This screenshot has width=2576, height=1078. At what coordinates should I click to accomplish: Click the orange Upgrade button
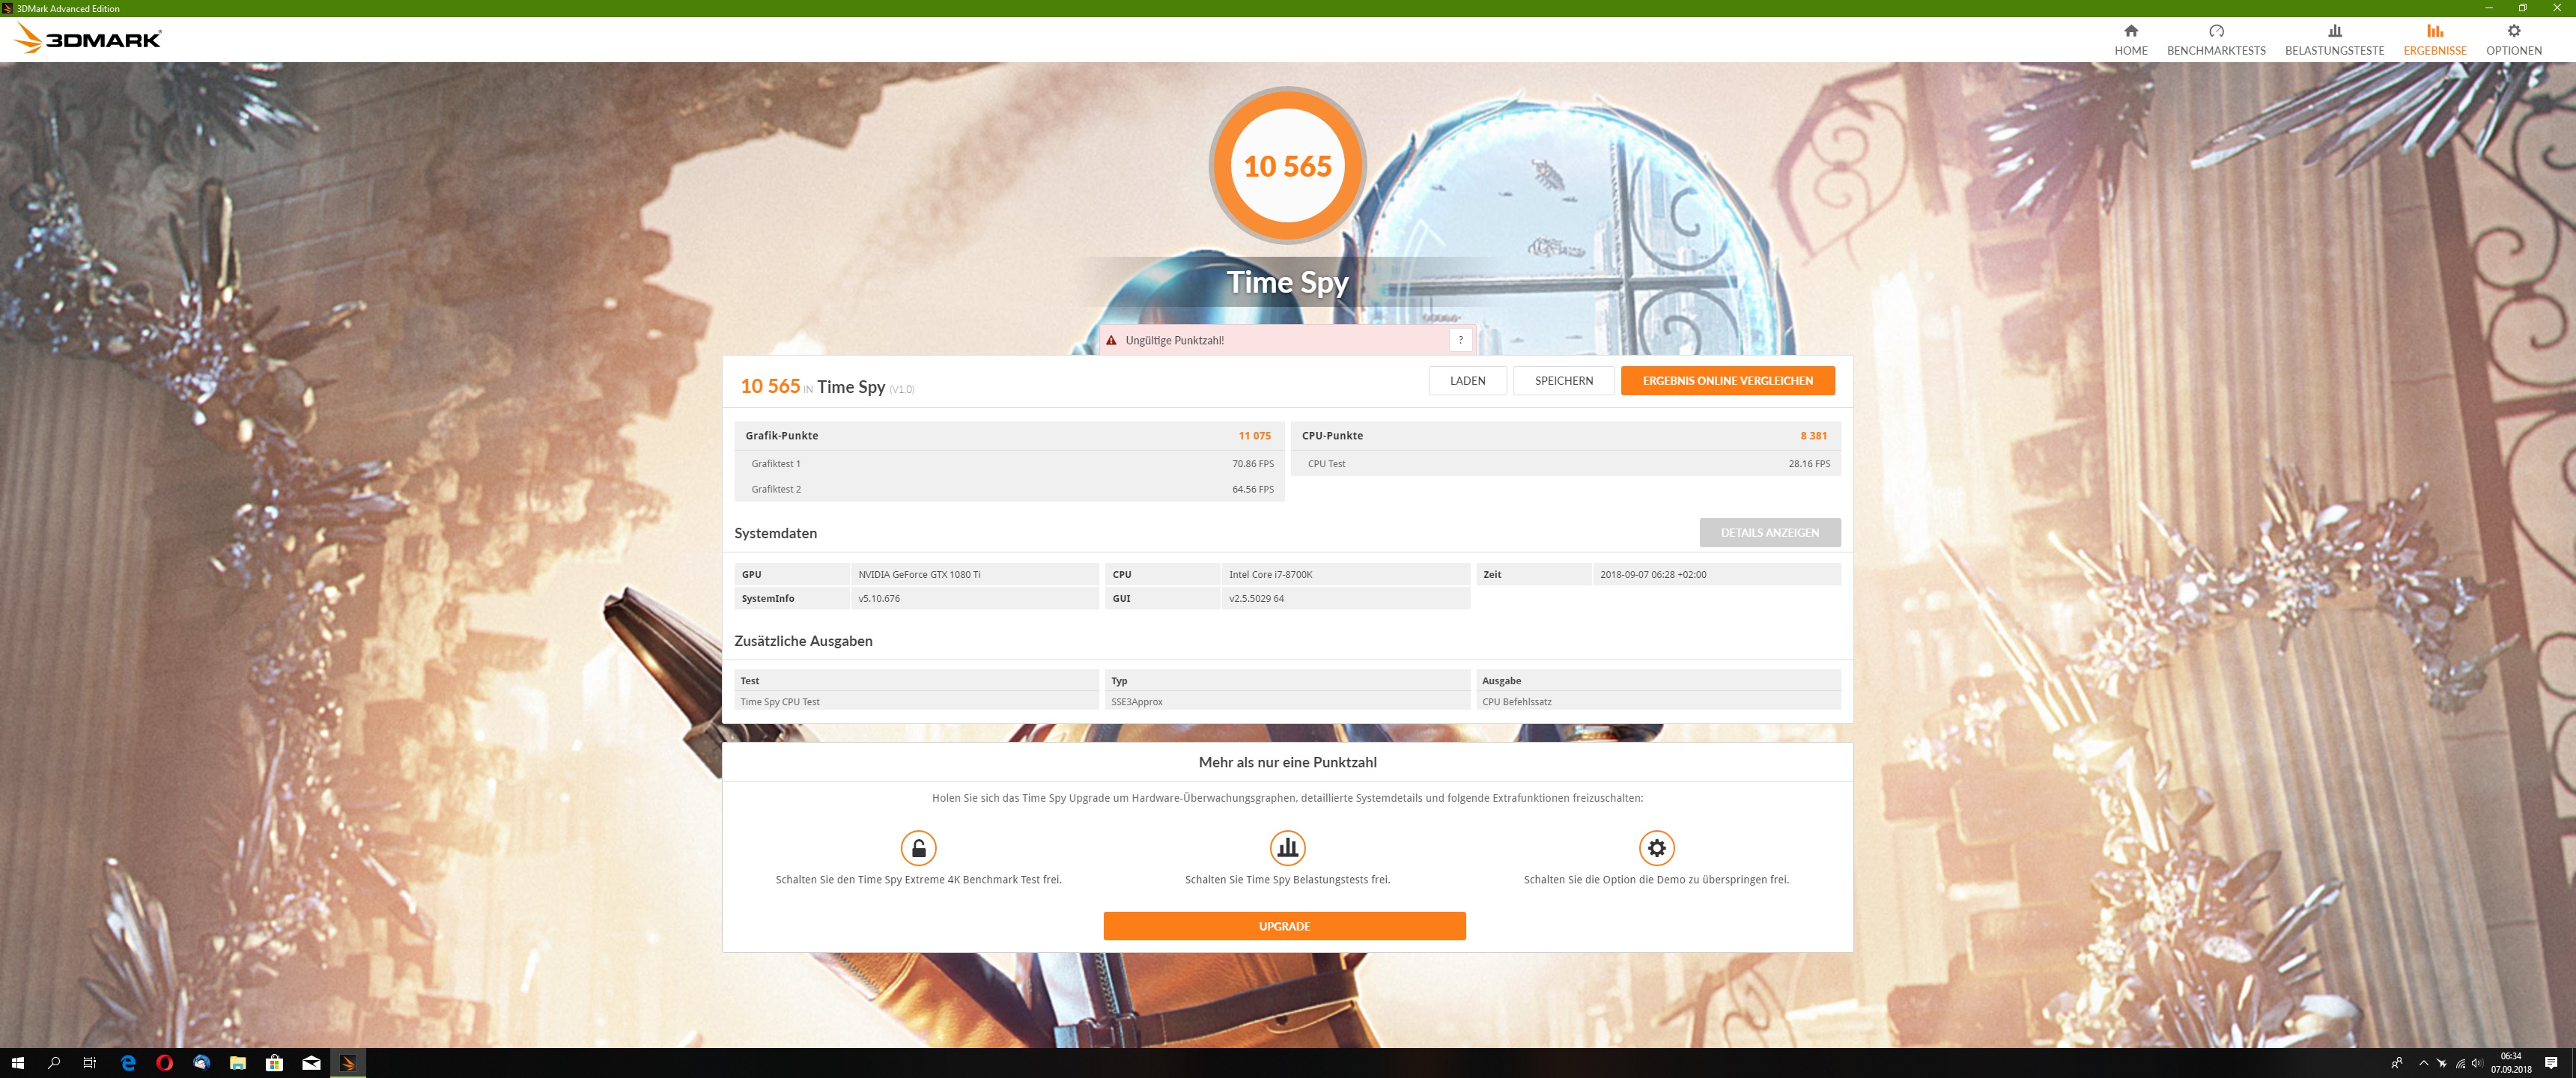coord(1284,926)
